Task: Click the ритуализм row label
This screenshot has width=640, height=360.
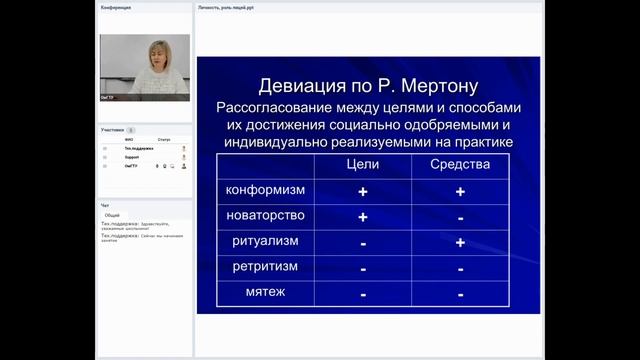Action: 265,241
